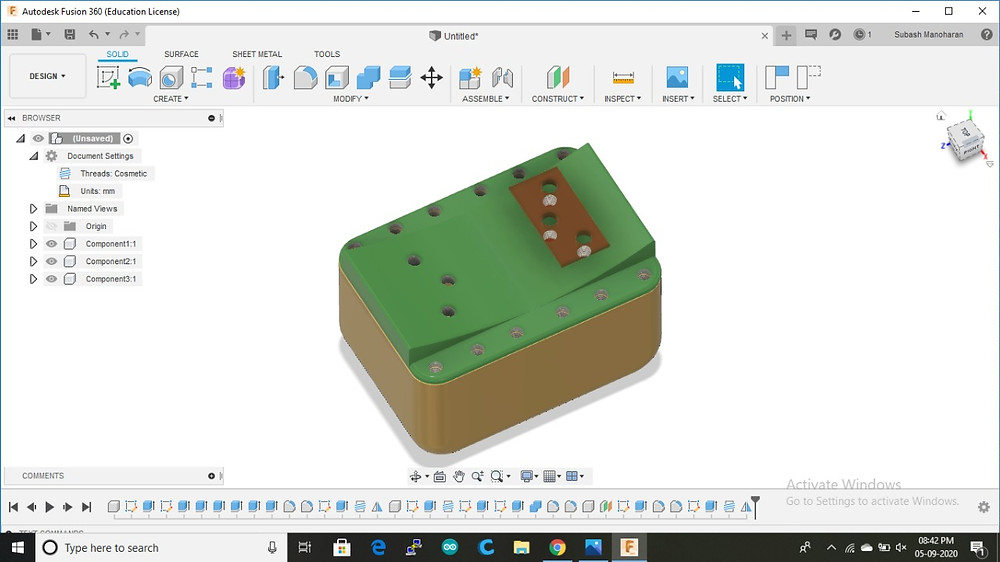Select the Look At camera tool
This screenshot has height=562, width=1000.
pyautogui.click(x=439, y=476)
